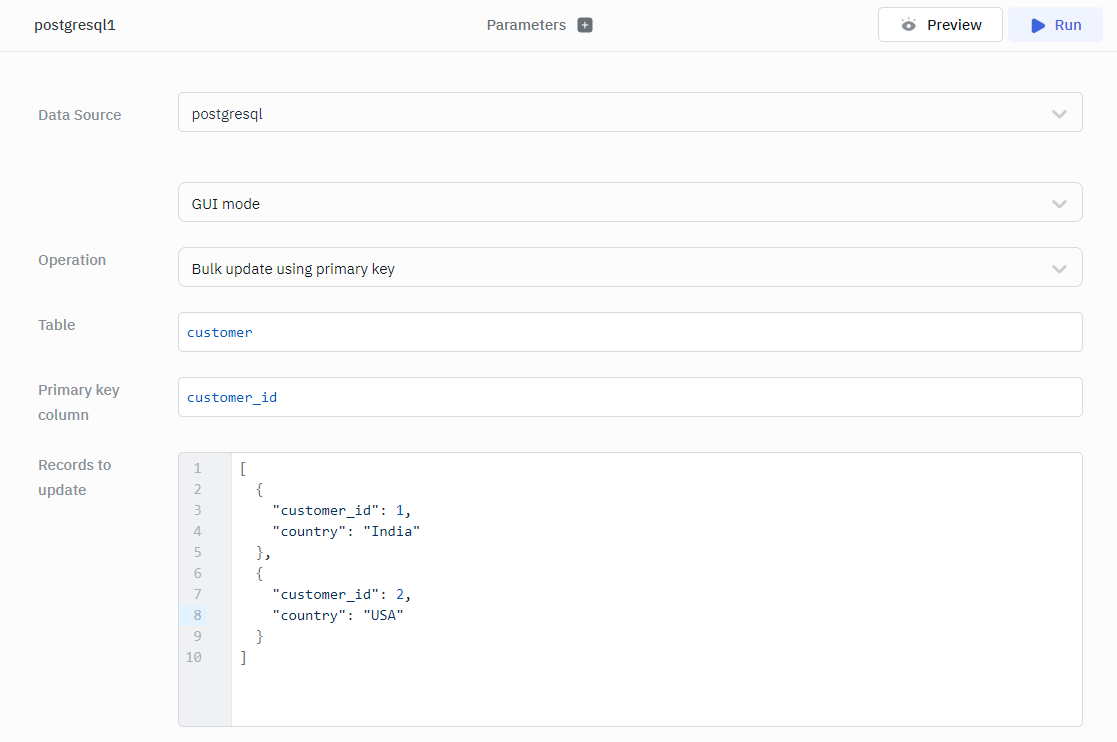Image resolution: width=1117 pixels, height=742 pixels.
Task: Focus the Table field containing customer
Action: (630, 332)
